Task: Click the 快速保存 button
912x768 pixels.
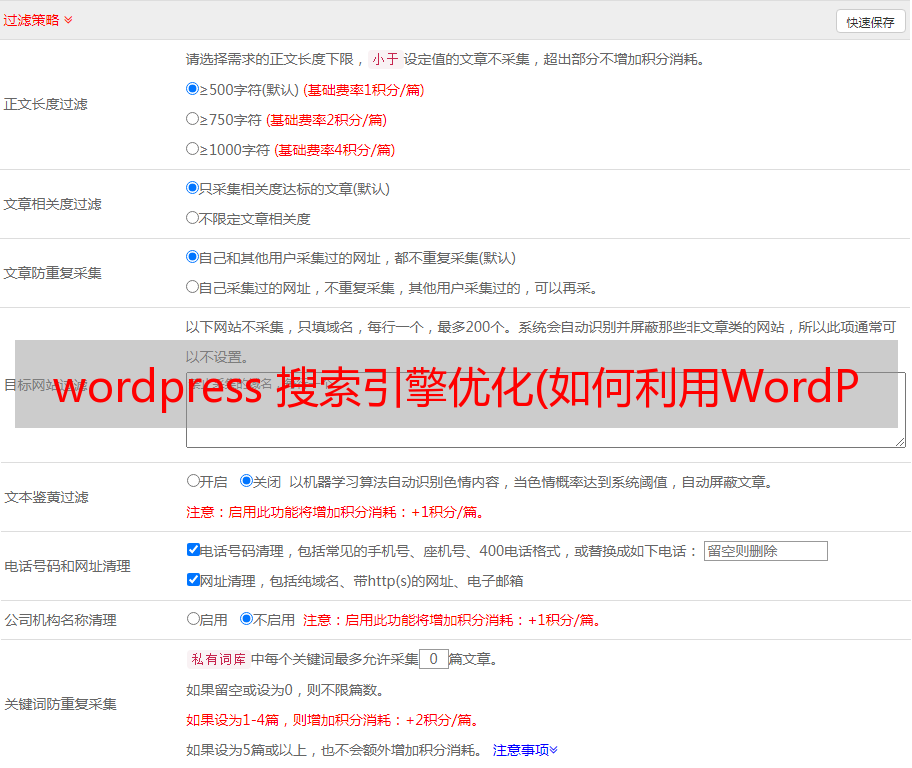Action: pos(870,22)
